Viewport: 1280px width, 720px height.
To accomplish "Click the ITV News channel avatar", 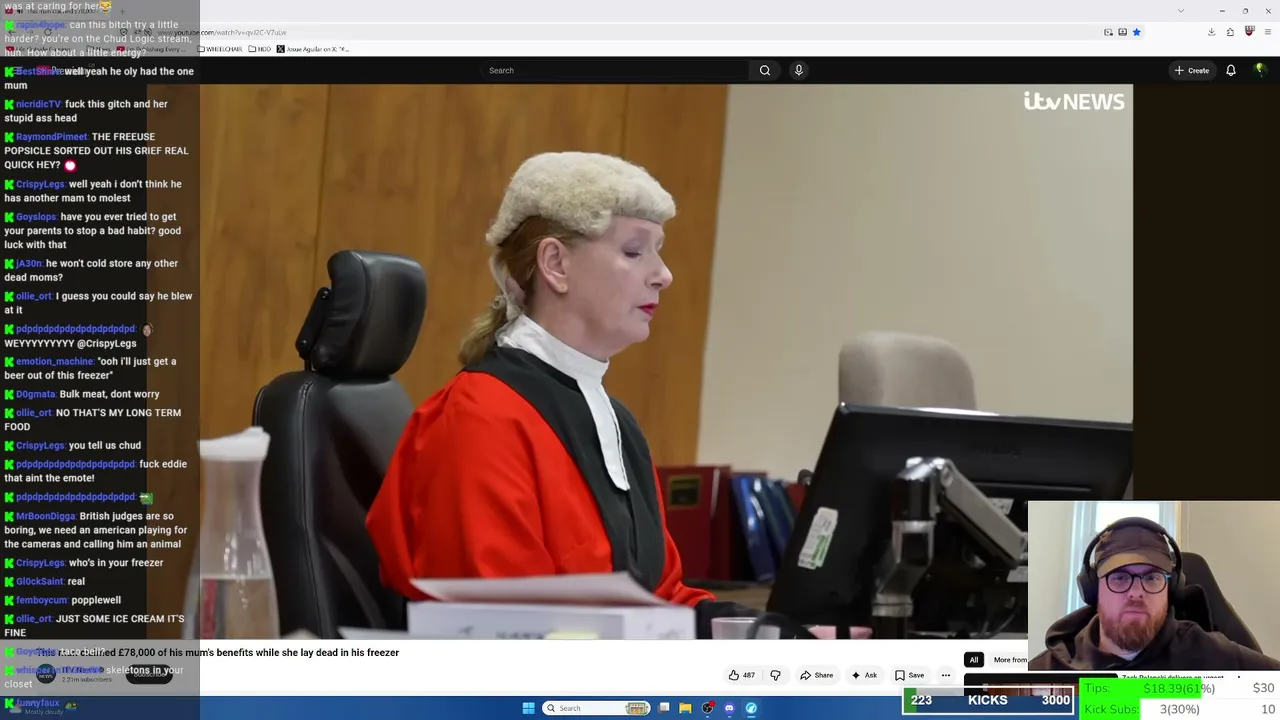I will click(x=45, y=674).
